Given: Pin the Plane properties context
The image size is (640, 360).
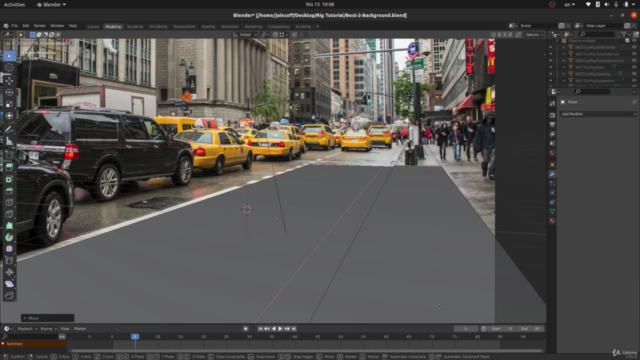Looking at the screenshot, I should click(x=634, y=102).
